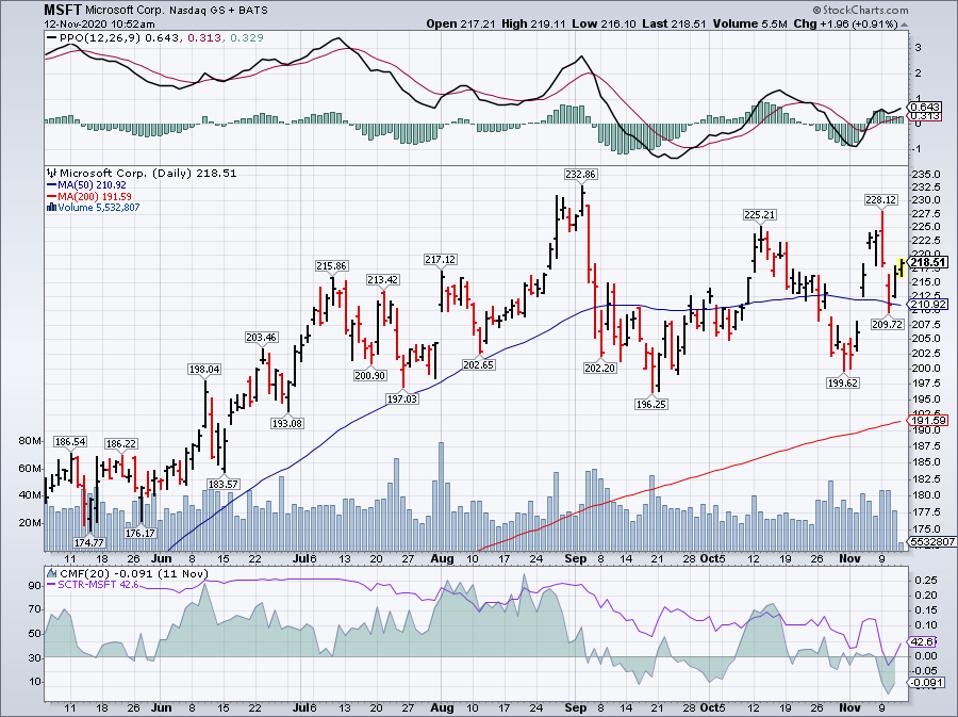958x717 pixels.
Task: Click the area chart icon before CMF(20)
Action: [53, 573]
